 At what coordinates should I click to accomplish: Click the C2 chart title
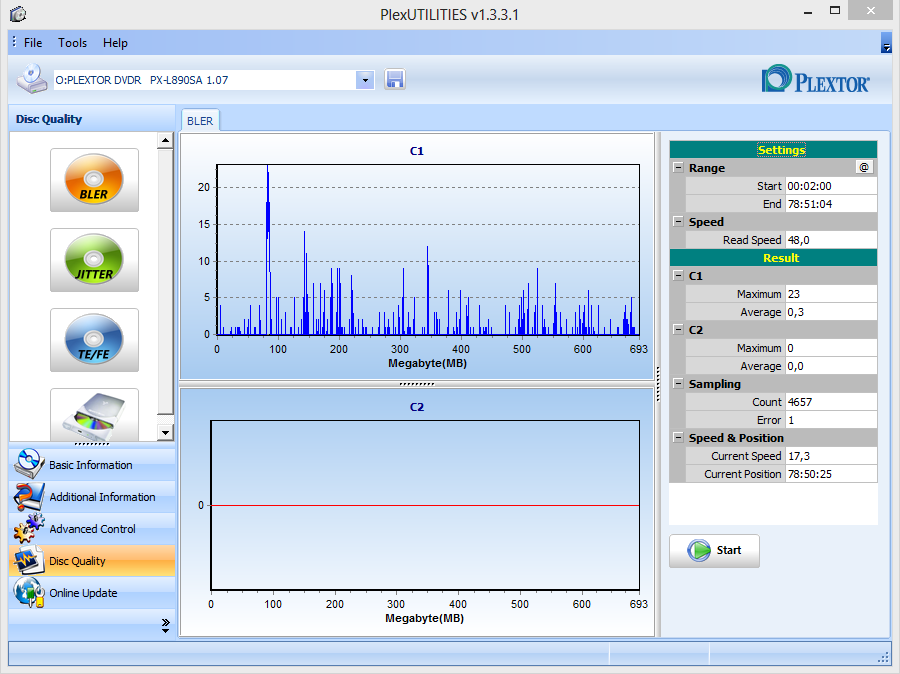pos(417,407)
